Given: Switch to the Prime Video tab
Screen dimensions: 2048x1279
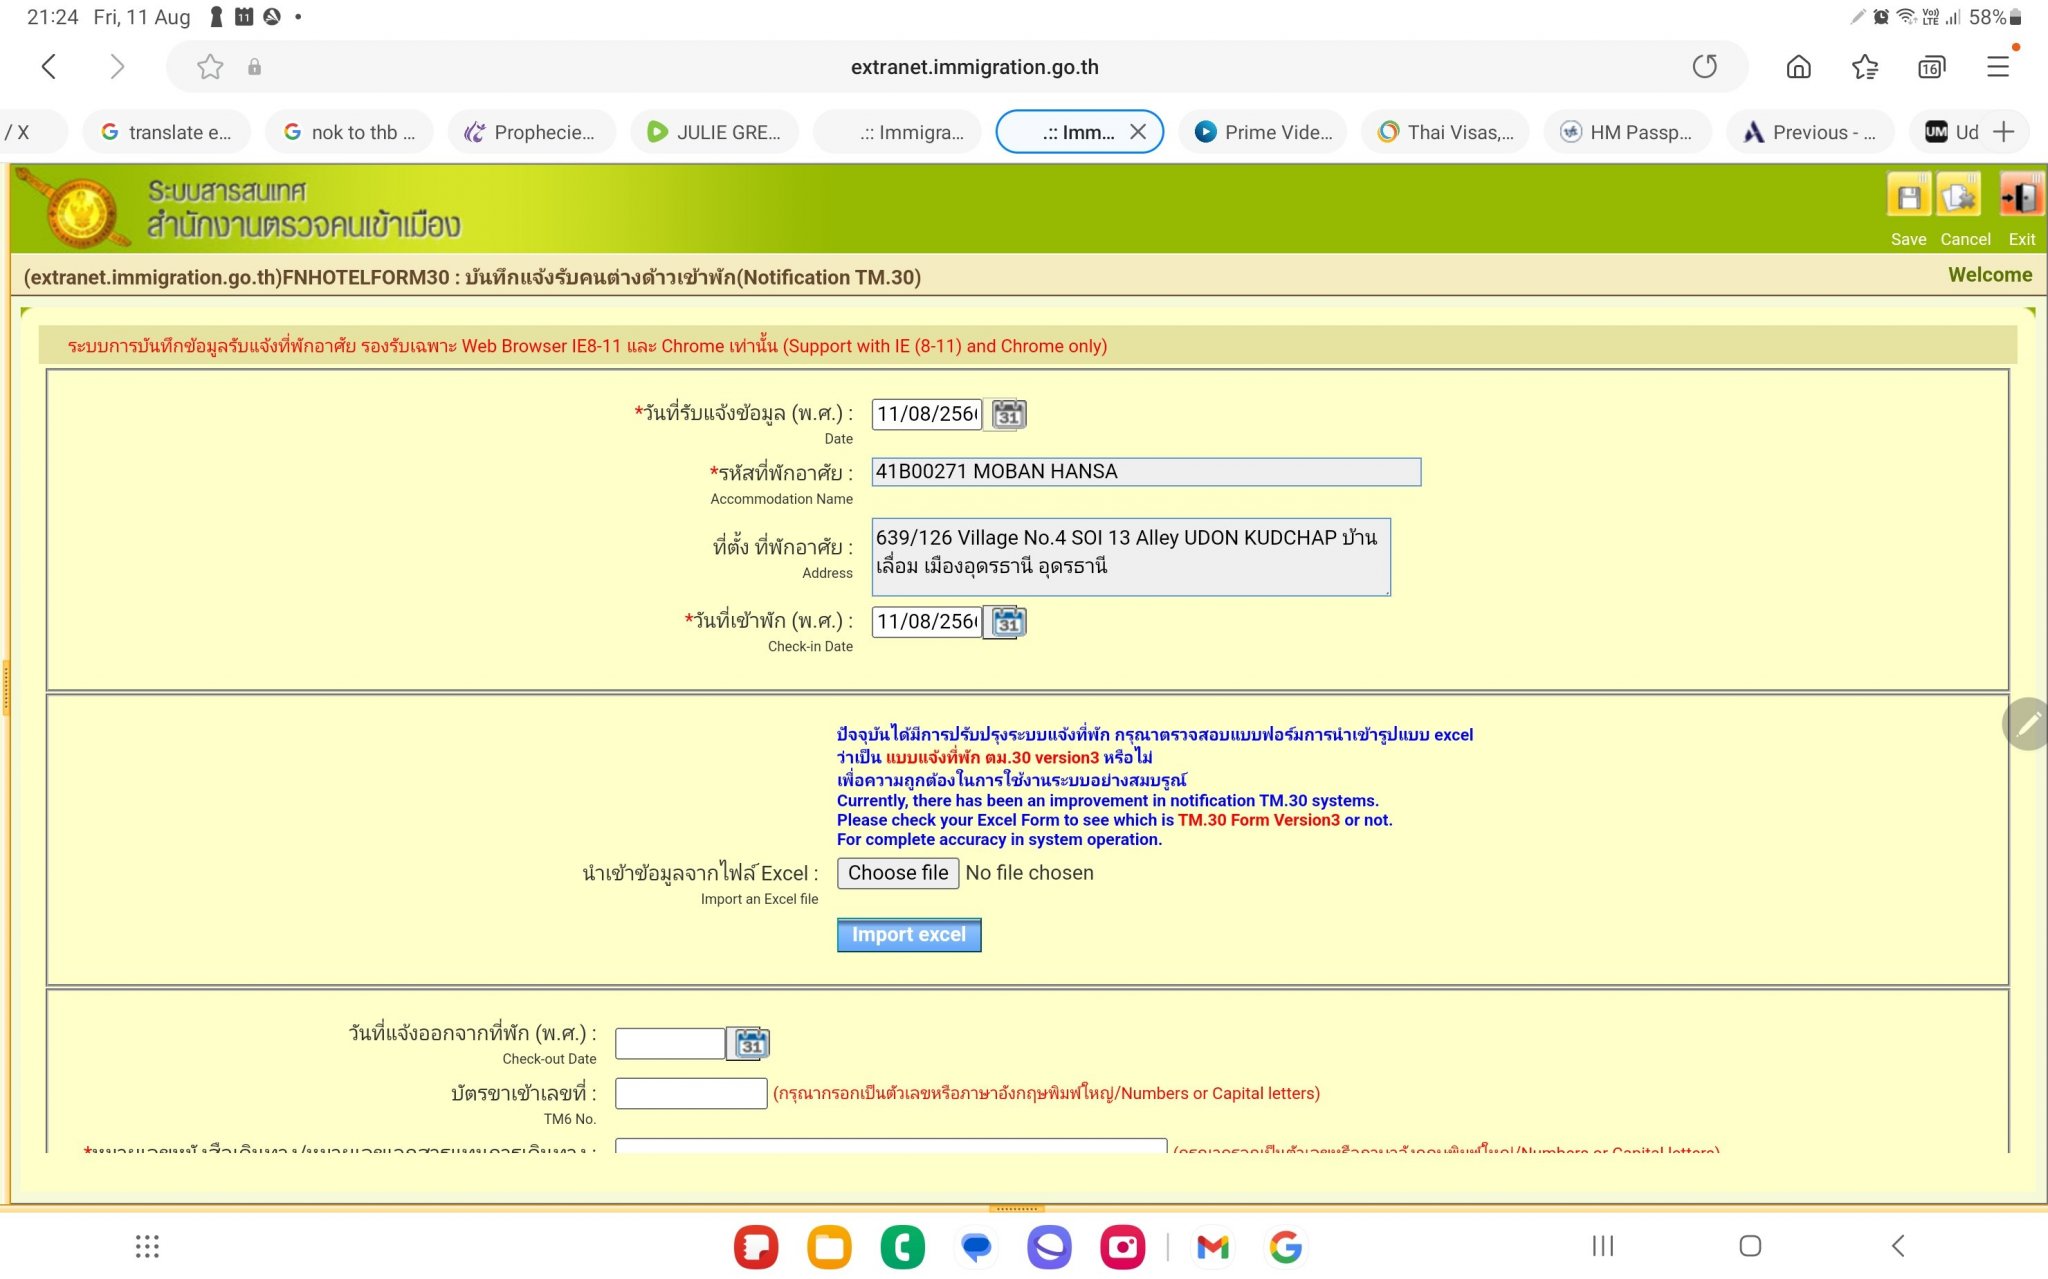Looking at the screenshot, I should (1264, 132).
